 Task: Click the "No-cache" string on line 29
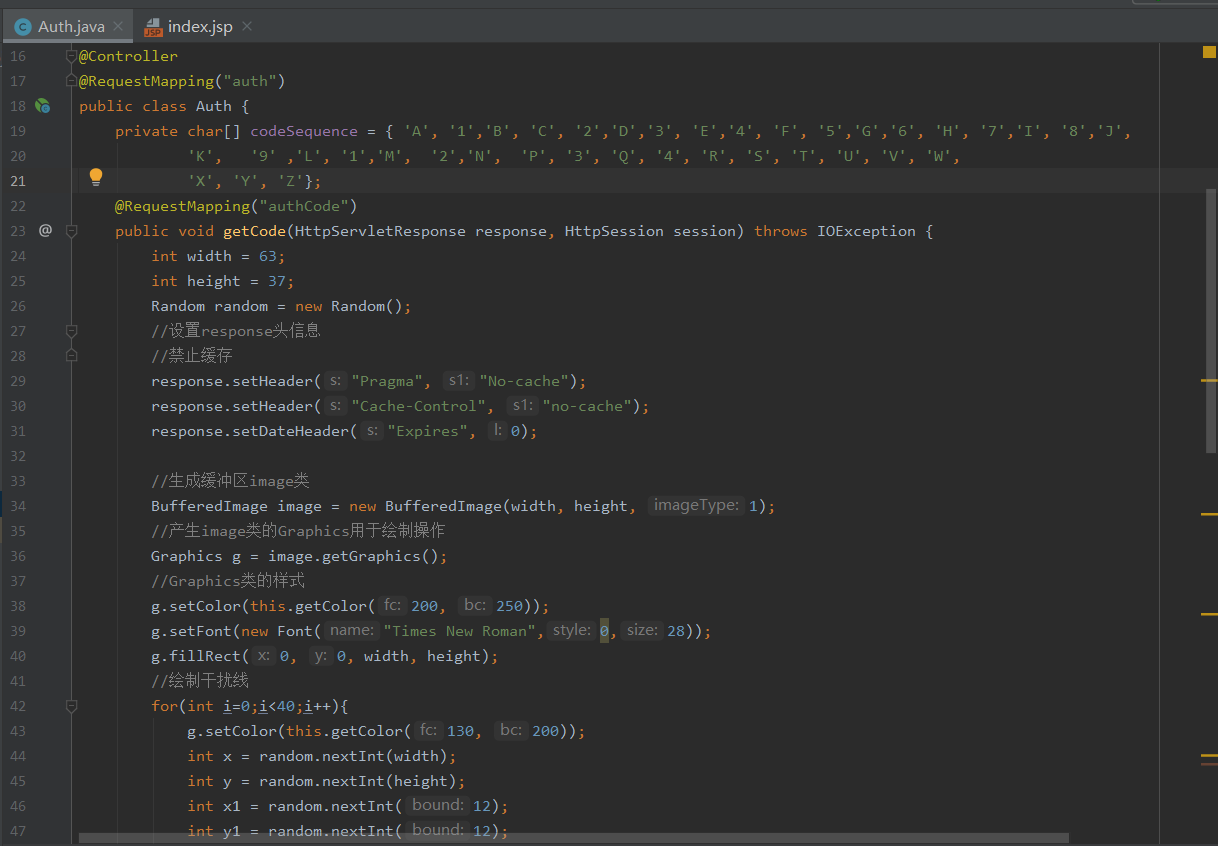pyautogui.click(x=524, y=381)
